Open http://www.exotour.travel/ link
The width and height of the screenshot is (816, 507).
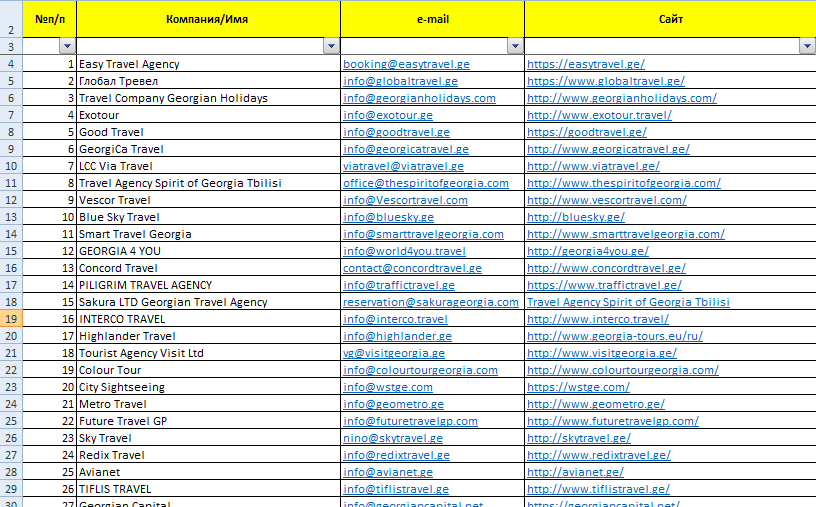click(600, 115)
